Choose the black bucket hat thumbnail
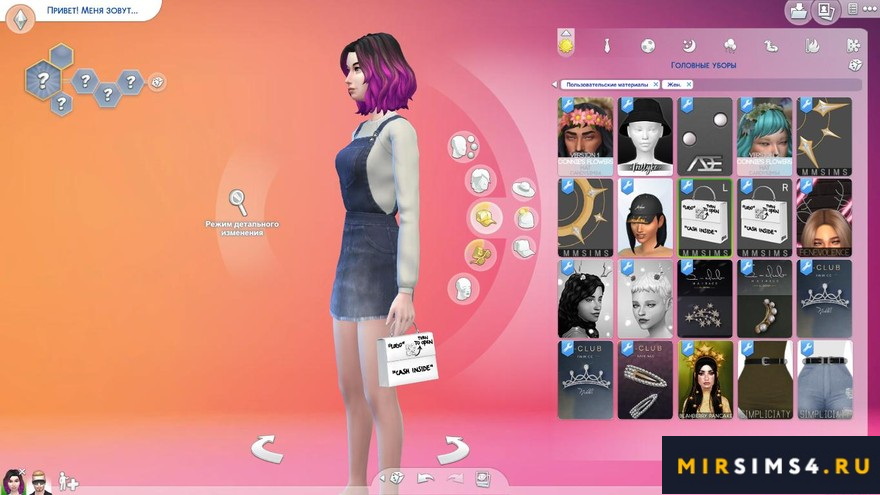880x495 pixels. [x=645, y=136]
